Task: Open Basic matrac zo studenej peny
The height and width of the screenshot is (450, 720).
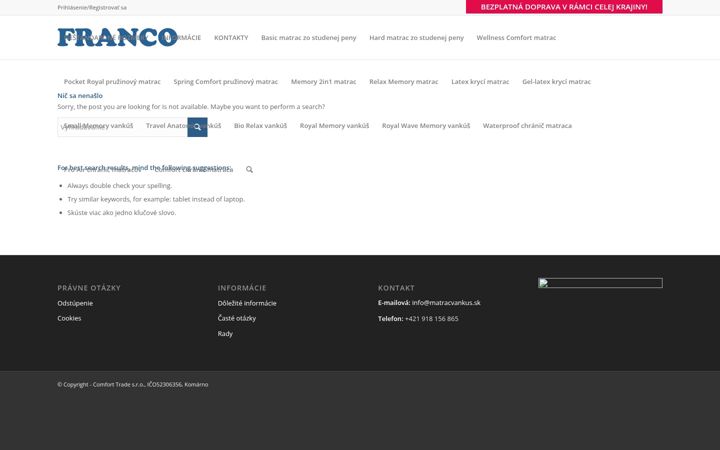Action: 309,38
